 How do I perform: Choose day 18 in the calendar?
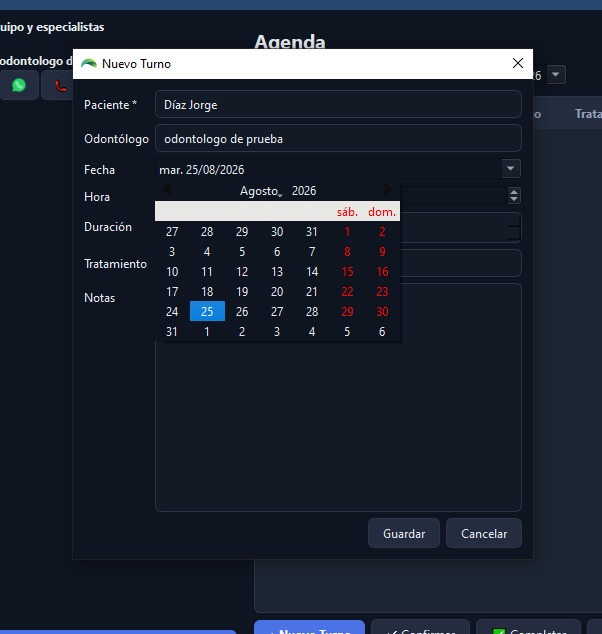(x=207, y=292)
